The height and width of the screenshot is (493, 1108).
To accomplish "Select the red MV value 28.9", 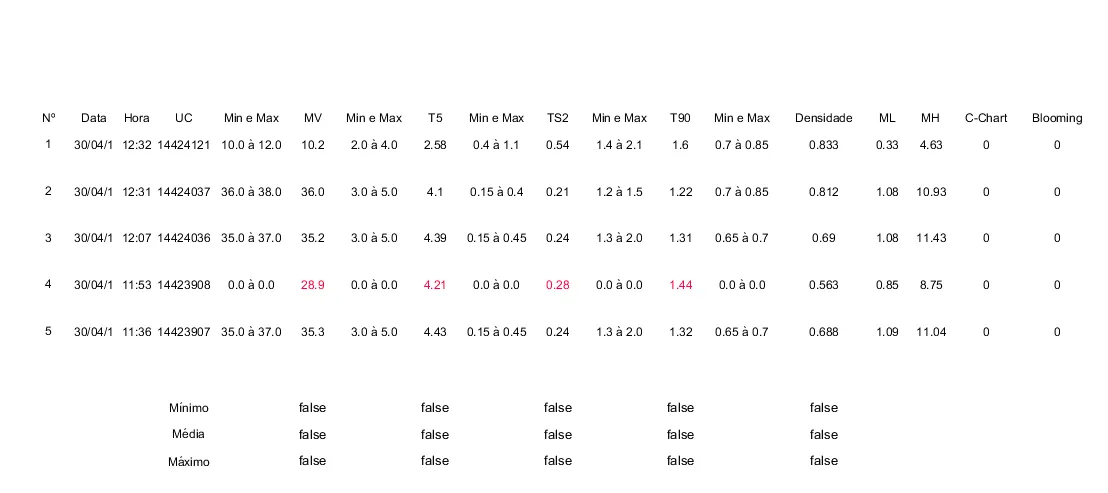I will pos(313,285).
